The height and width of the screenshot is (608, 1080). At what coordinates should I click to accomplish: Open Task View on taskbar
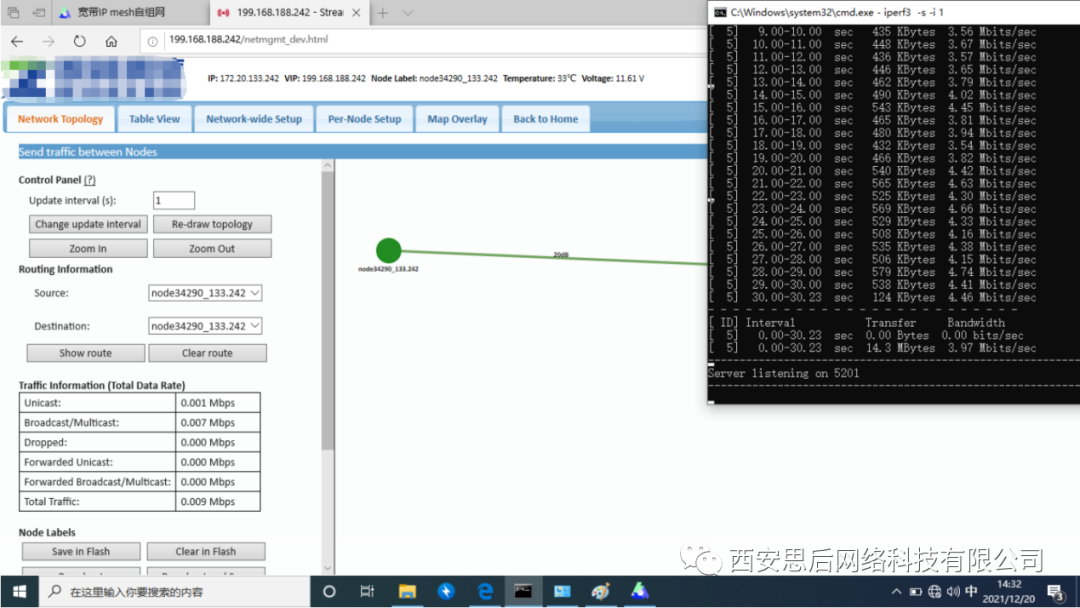click(x=367, y=591)
